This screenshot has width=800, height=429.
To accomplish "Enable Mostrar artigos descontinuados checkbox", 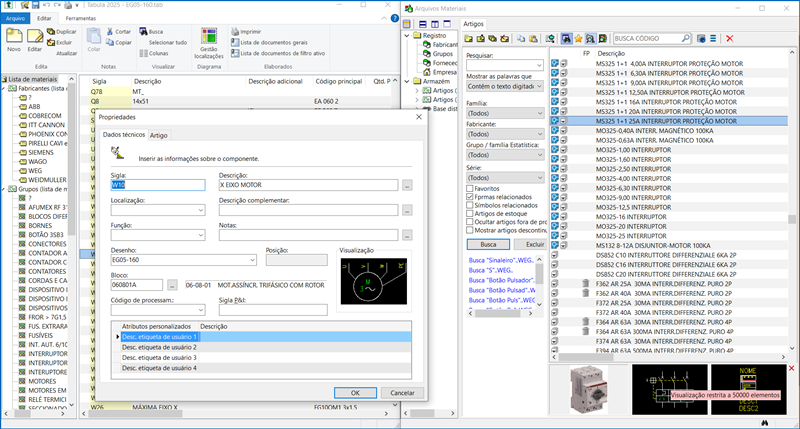I will pyautogui.click(x=470, y=230).
